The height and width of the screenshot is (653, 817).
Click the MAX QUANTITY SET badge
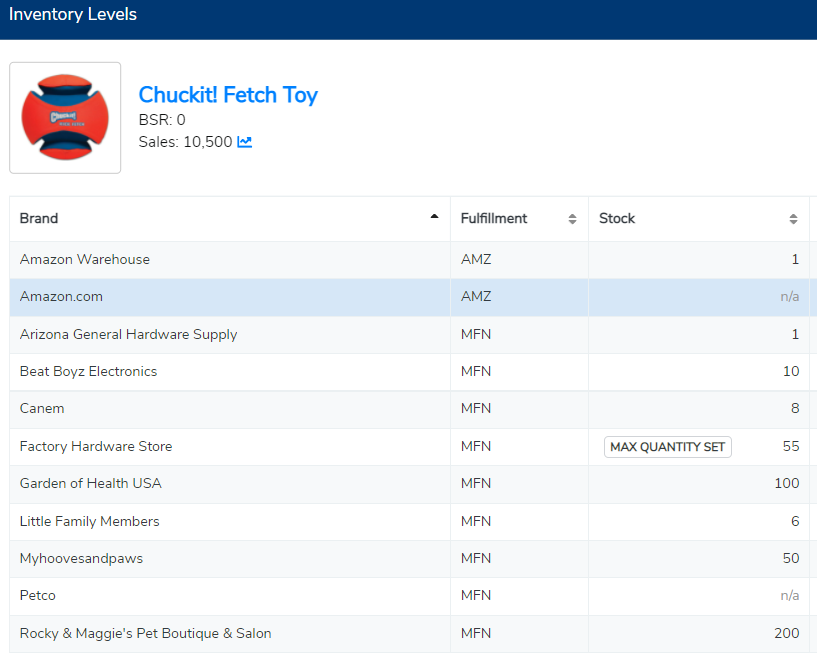pyautogui.click(x=667, y=447)
